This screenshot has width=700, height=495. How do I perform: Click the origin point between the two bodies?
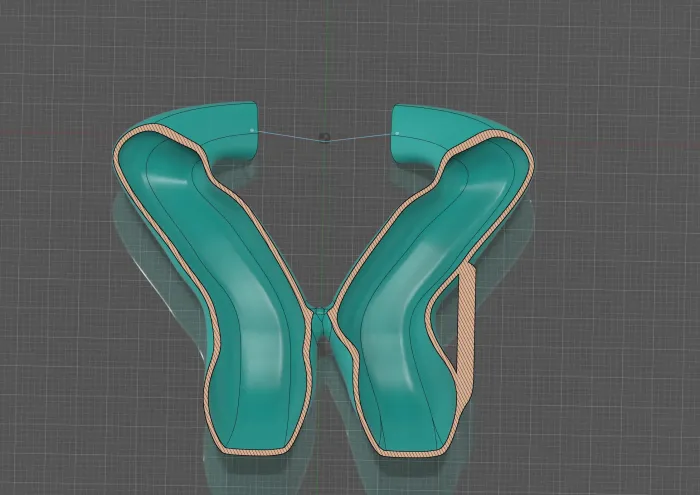tap(324, 137)
